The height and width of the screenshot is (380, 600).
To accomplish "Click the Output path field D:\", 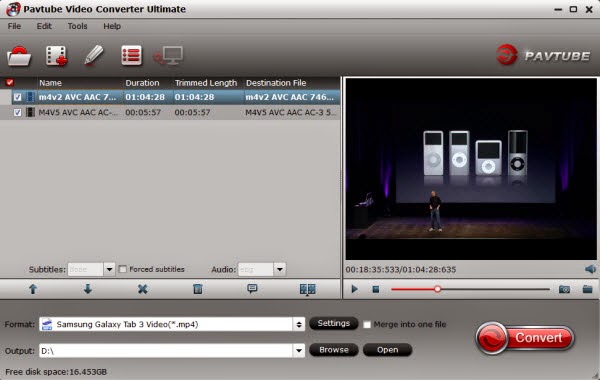I will [166, 351].
